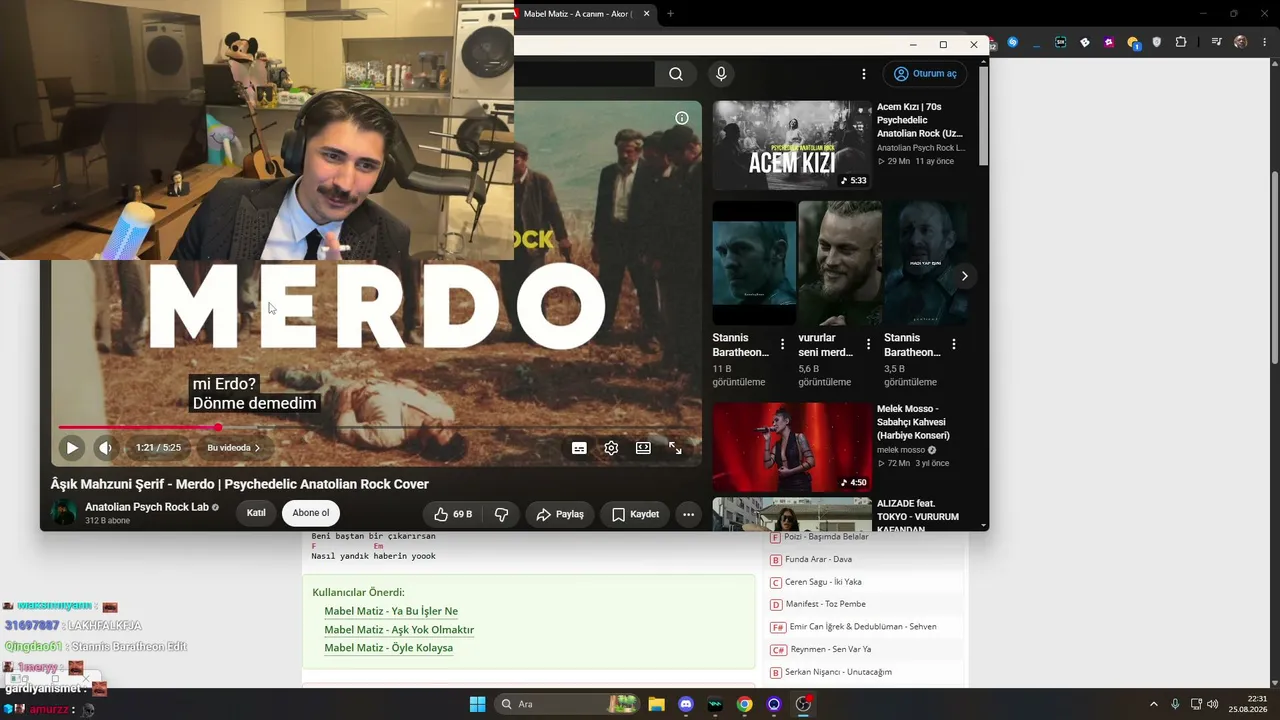Click the YouTube search magnifier button
The height and width of the screenshot is (720, 1280).
[676, 74]
